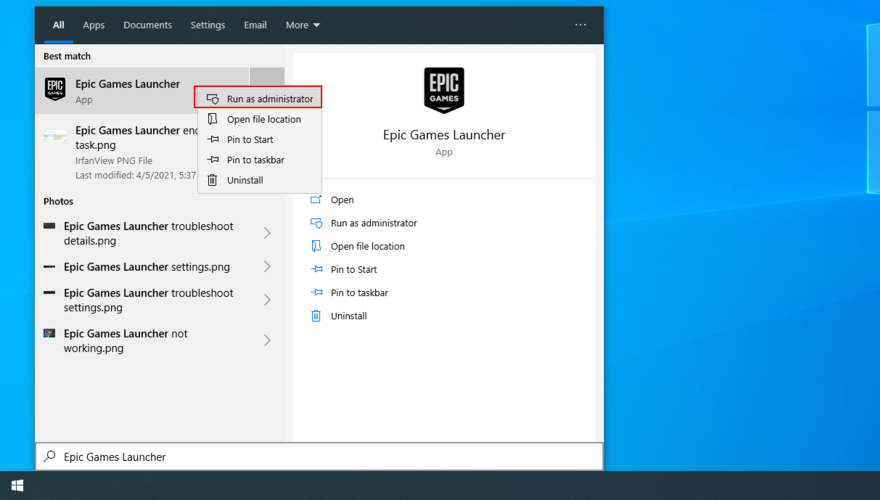Click the Windows Start button
Viewport: 880px width, 500px height.
tap(17, 485)
